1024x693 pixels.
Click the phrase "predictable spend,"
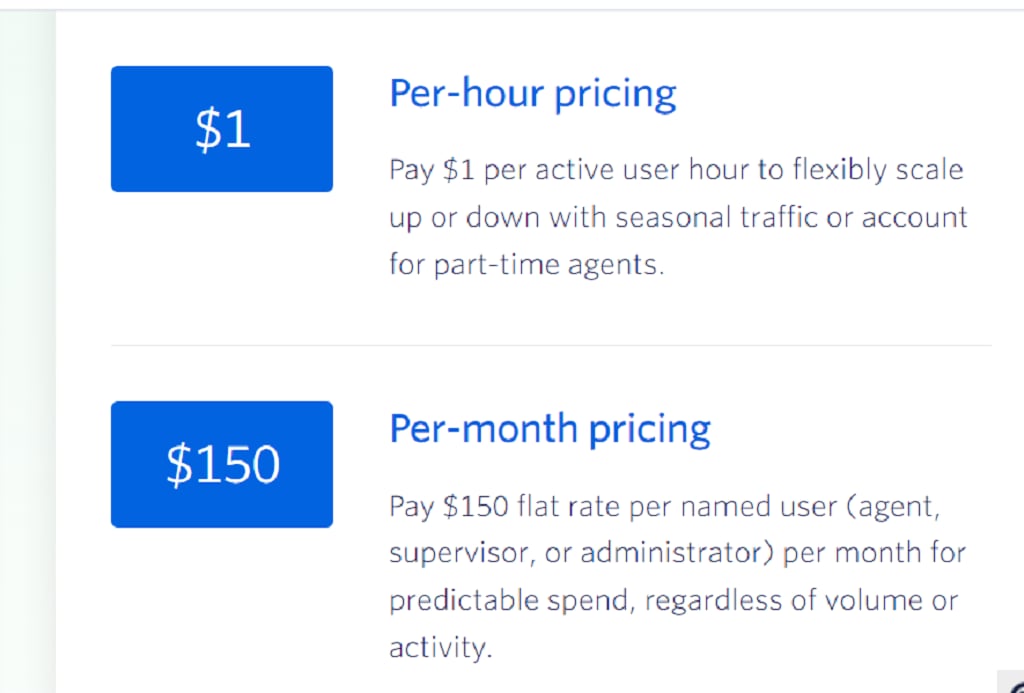pos(512,602)
